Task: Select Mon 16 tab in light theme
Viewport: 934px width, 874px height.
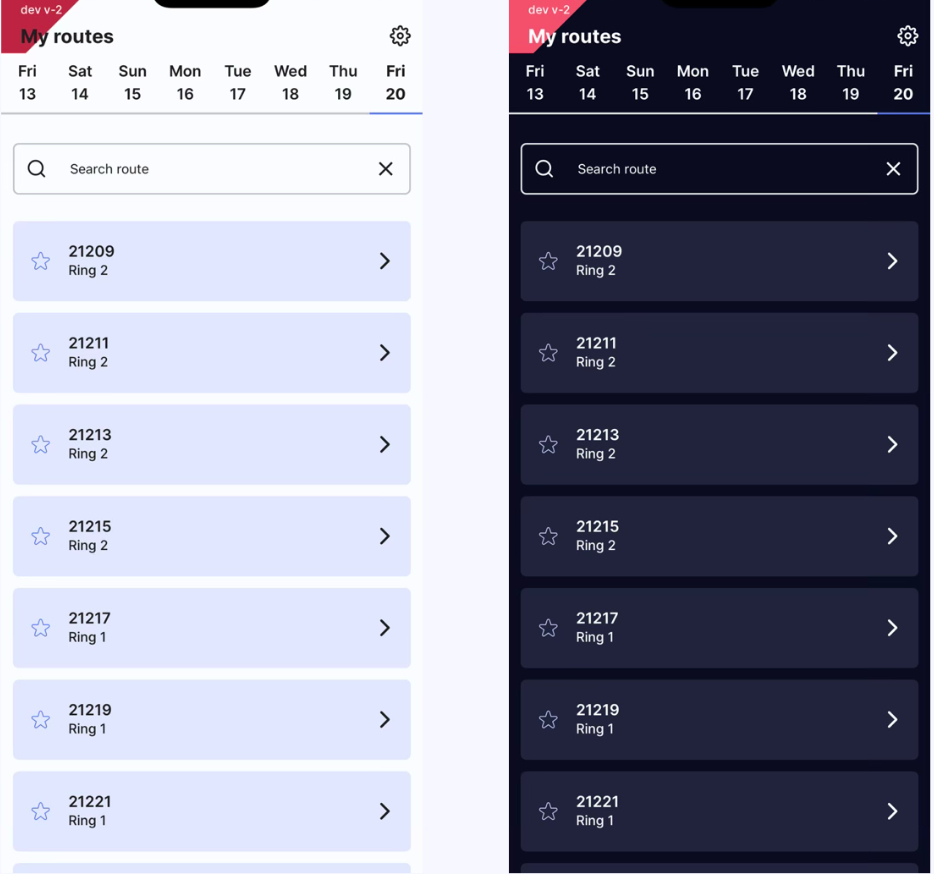Action: point(185,83)
